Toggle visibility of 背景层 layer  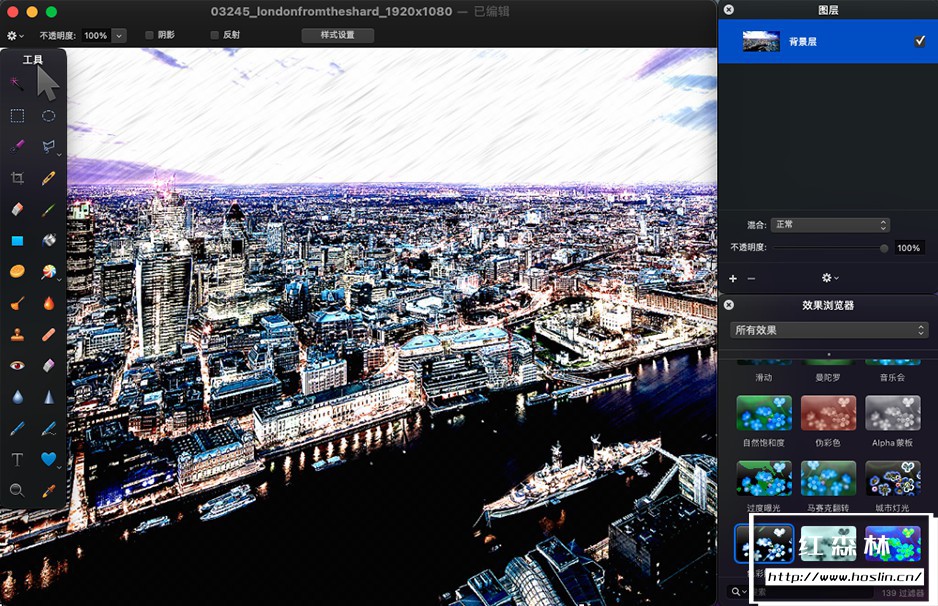click(920, 41)
